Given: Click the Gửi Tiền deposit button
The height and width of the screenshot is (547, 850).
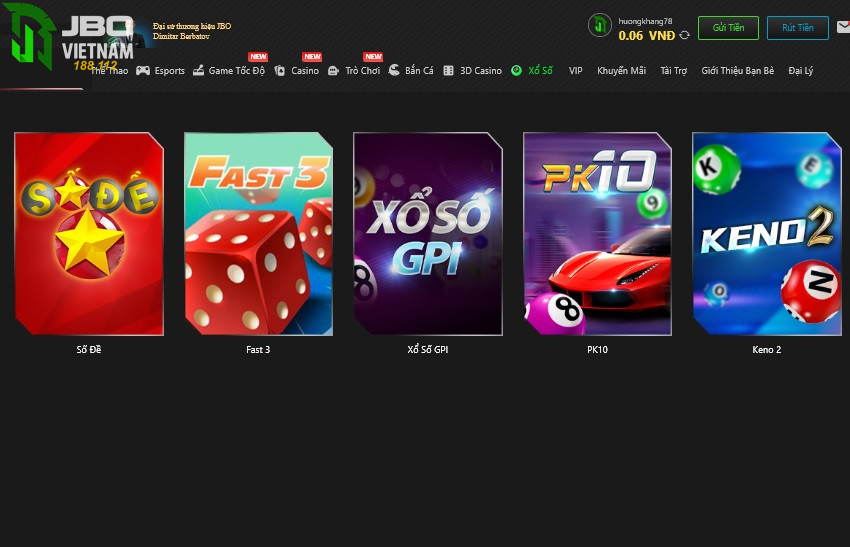Looking at the screenshot, I should pos(728,28).
